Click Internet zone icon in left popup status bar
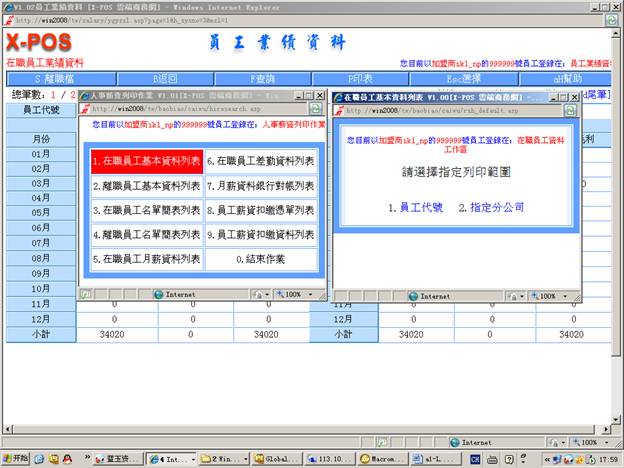624x468 pixels. coord(159,295)
